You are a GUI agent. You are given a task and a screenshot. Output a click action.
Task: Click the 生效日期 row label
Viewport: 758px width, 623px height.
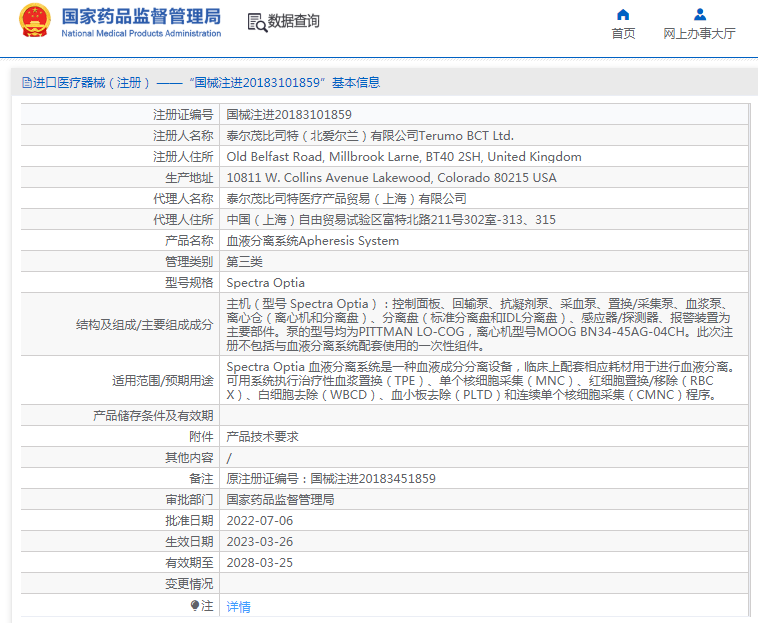tap(189, 542)
